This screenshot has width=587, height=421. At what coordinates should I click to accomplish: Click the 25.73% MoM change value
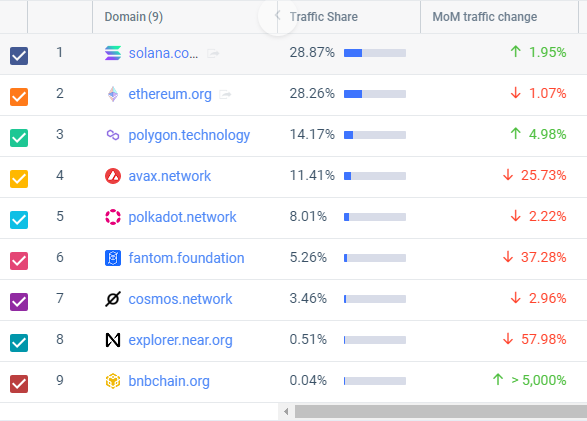(x=543, y=176)
